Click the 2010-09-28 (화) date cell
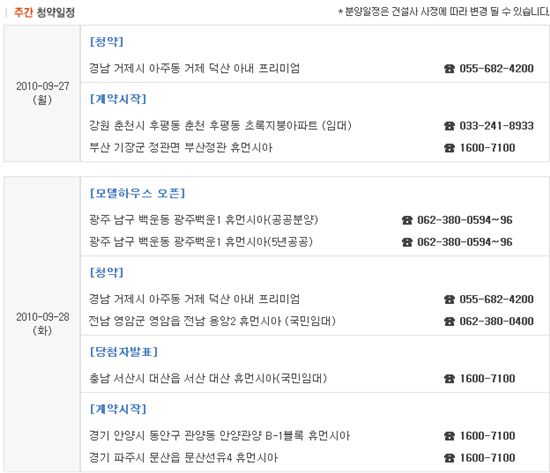Image resolution: width=550 pixels, height=473 pixels. point(42,324)
